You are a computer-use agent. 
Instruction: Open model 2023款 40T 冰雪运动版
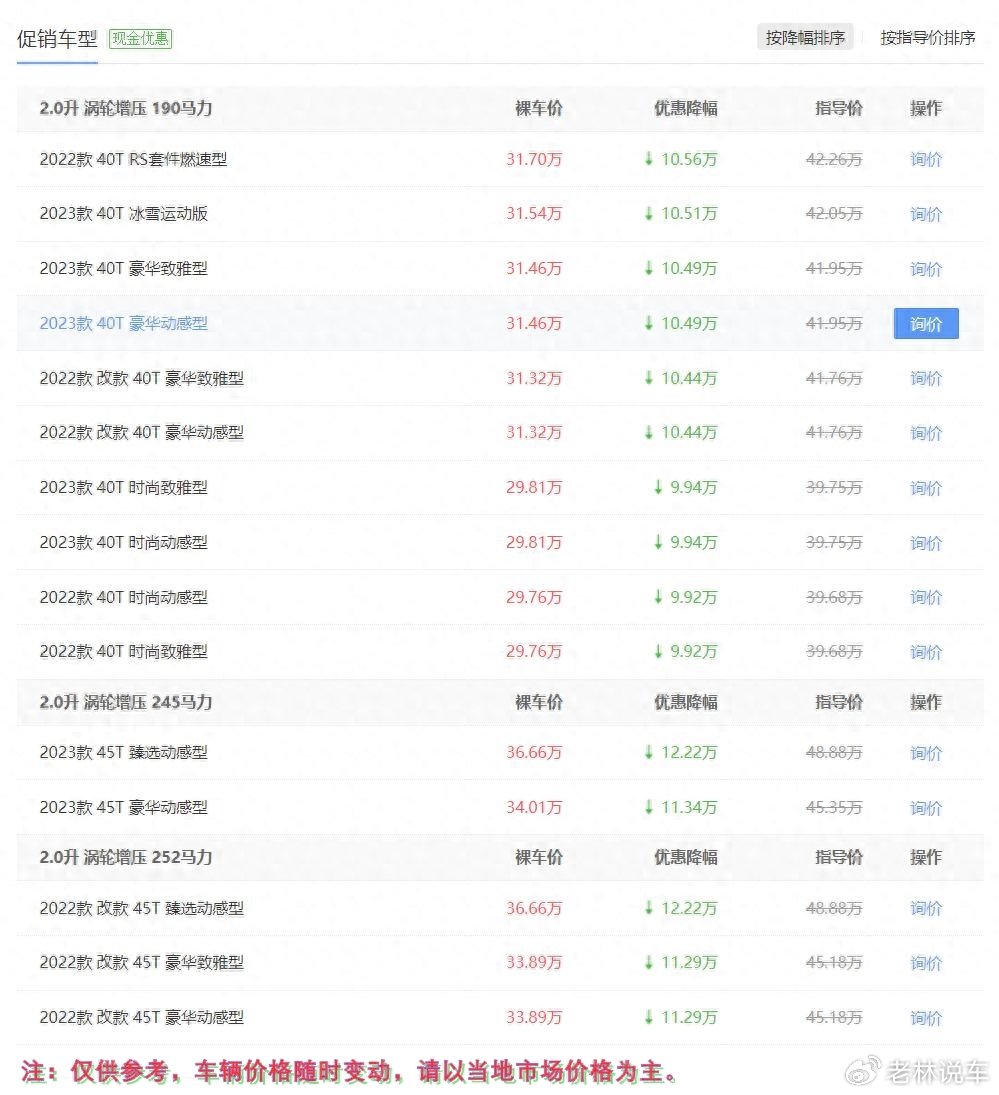pyautogui.click(x=124, y=214)
